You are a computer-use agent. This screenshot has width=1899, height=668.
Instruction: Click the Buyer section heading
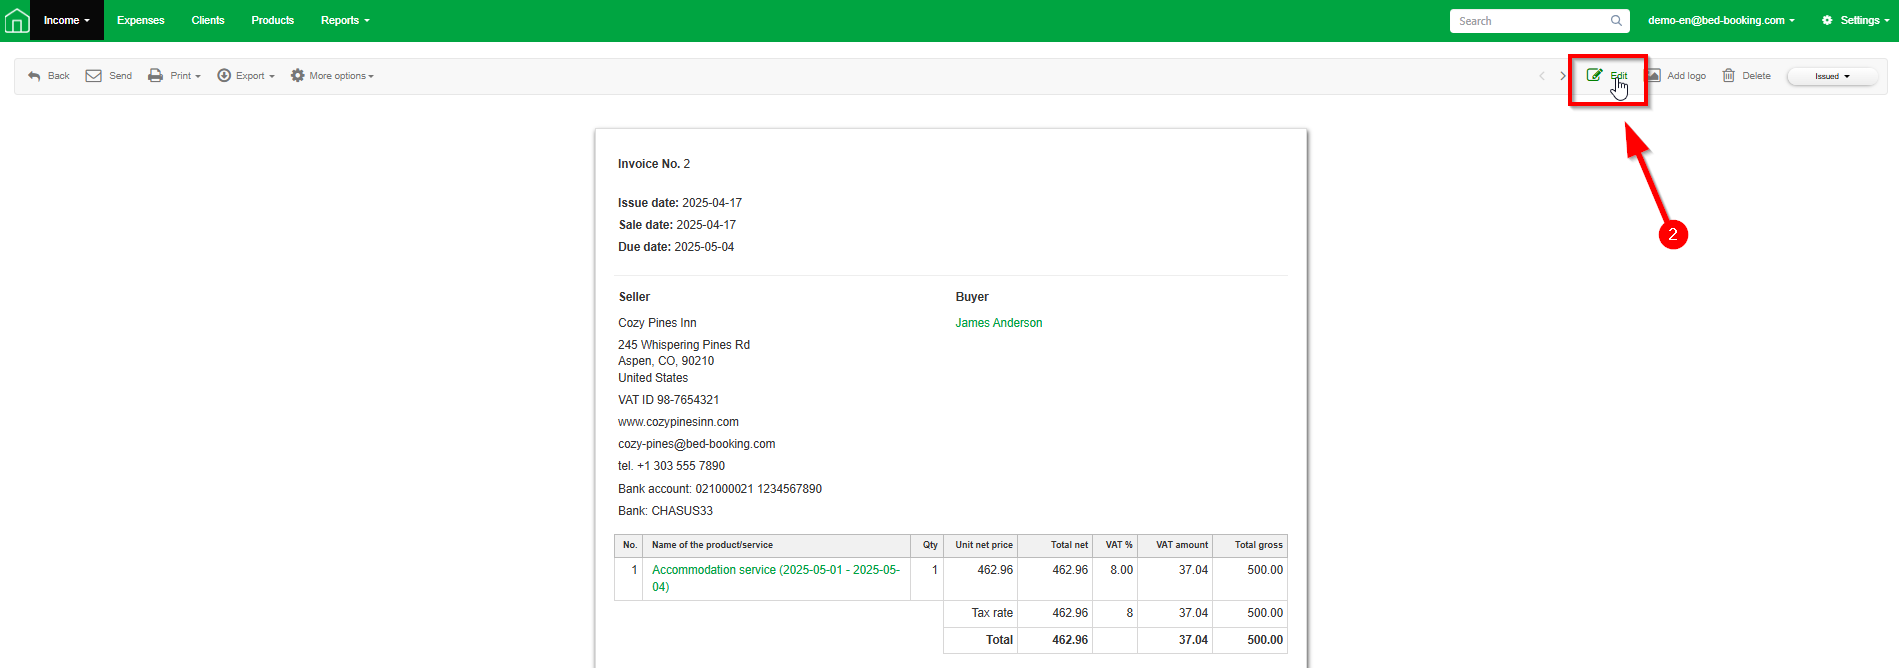coord(972,297)
